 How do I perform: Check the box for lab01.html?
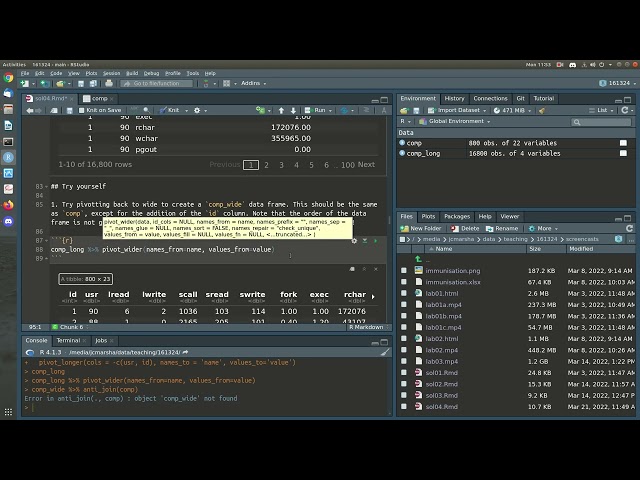pos(404,293)
